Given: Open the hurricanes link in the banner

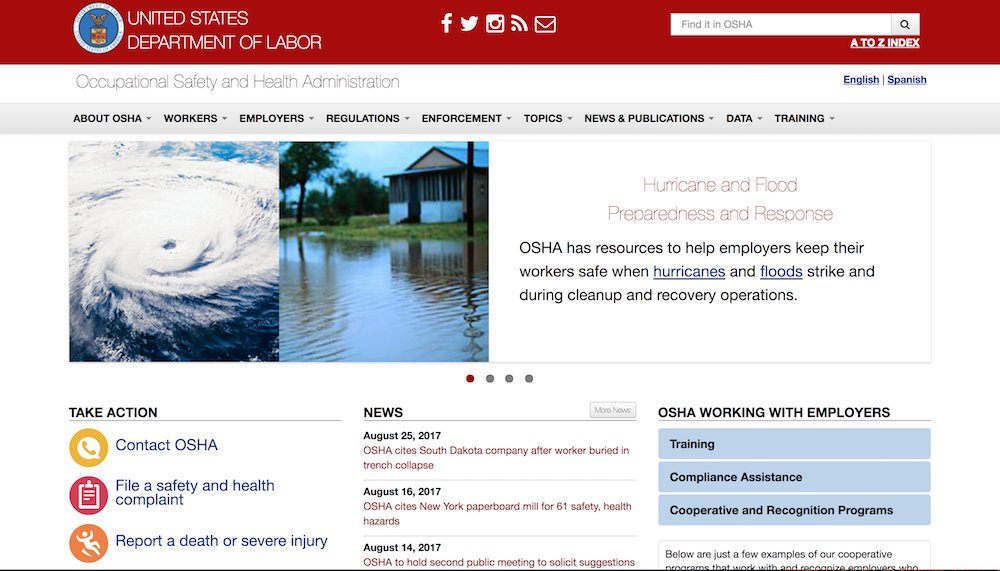Looking at the screenshot, I should tap(689, 271).
